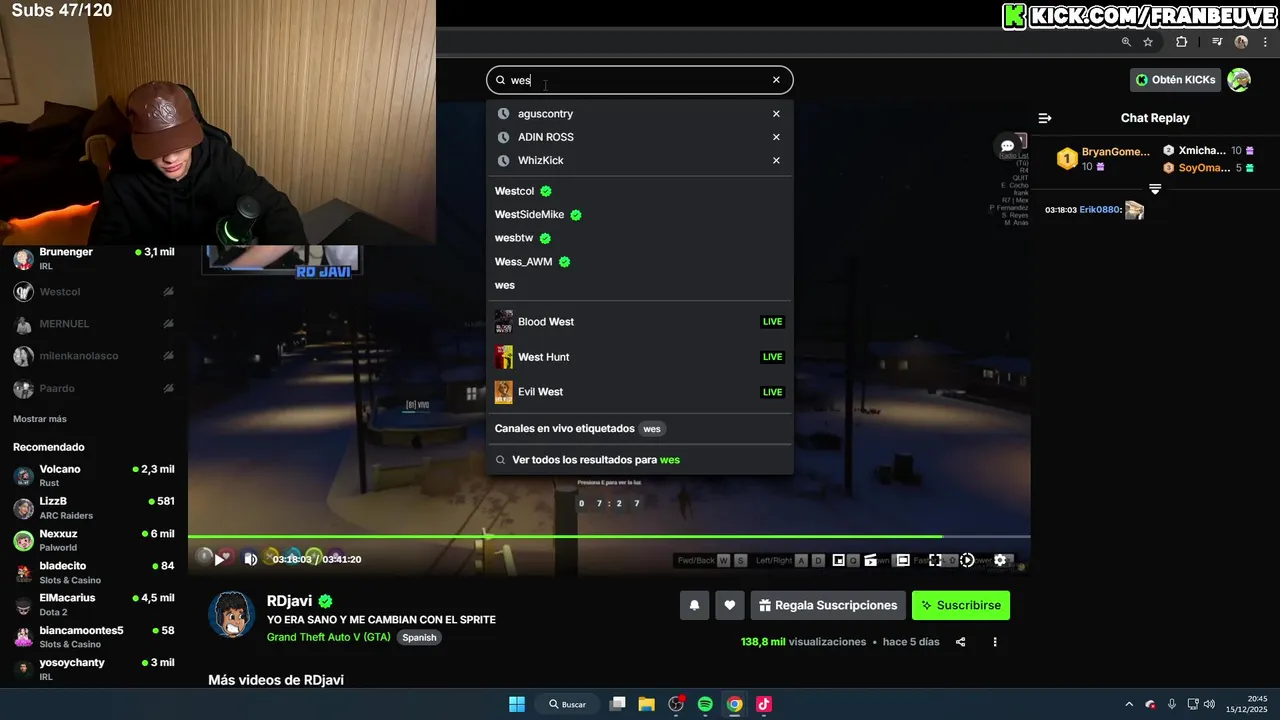Image resolution: width=1280 pixels, height=720 pixels.
Task: Open Westcol channel in sidebar
Action: pos(94,292)
